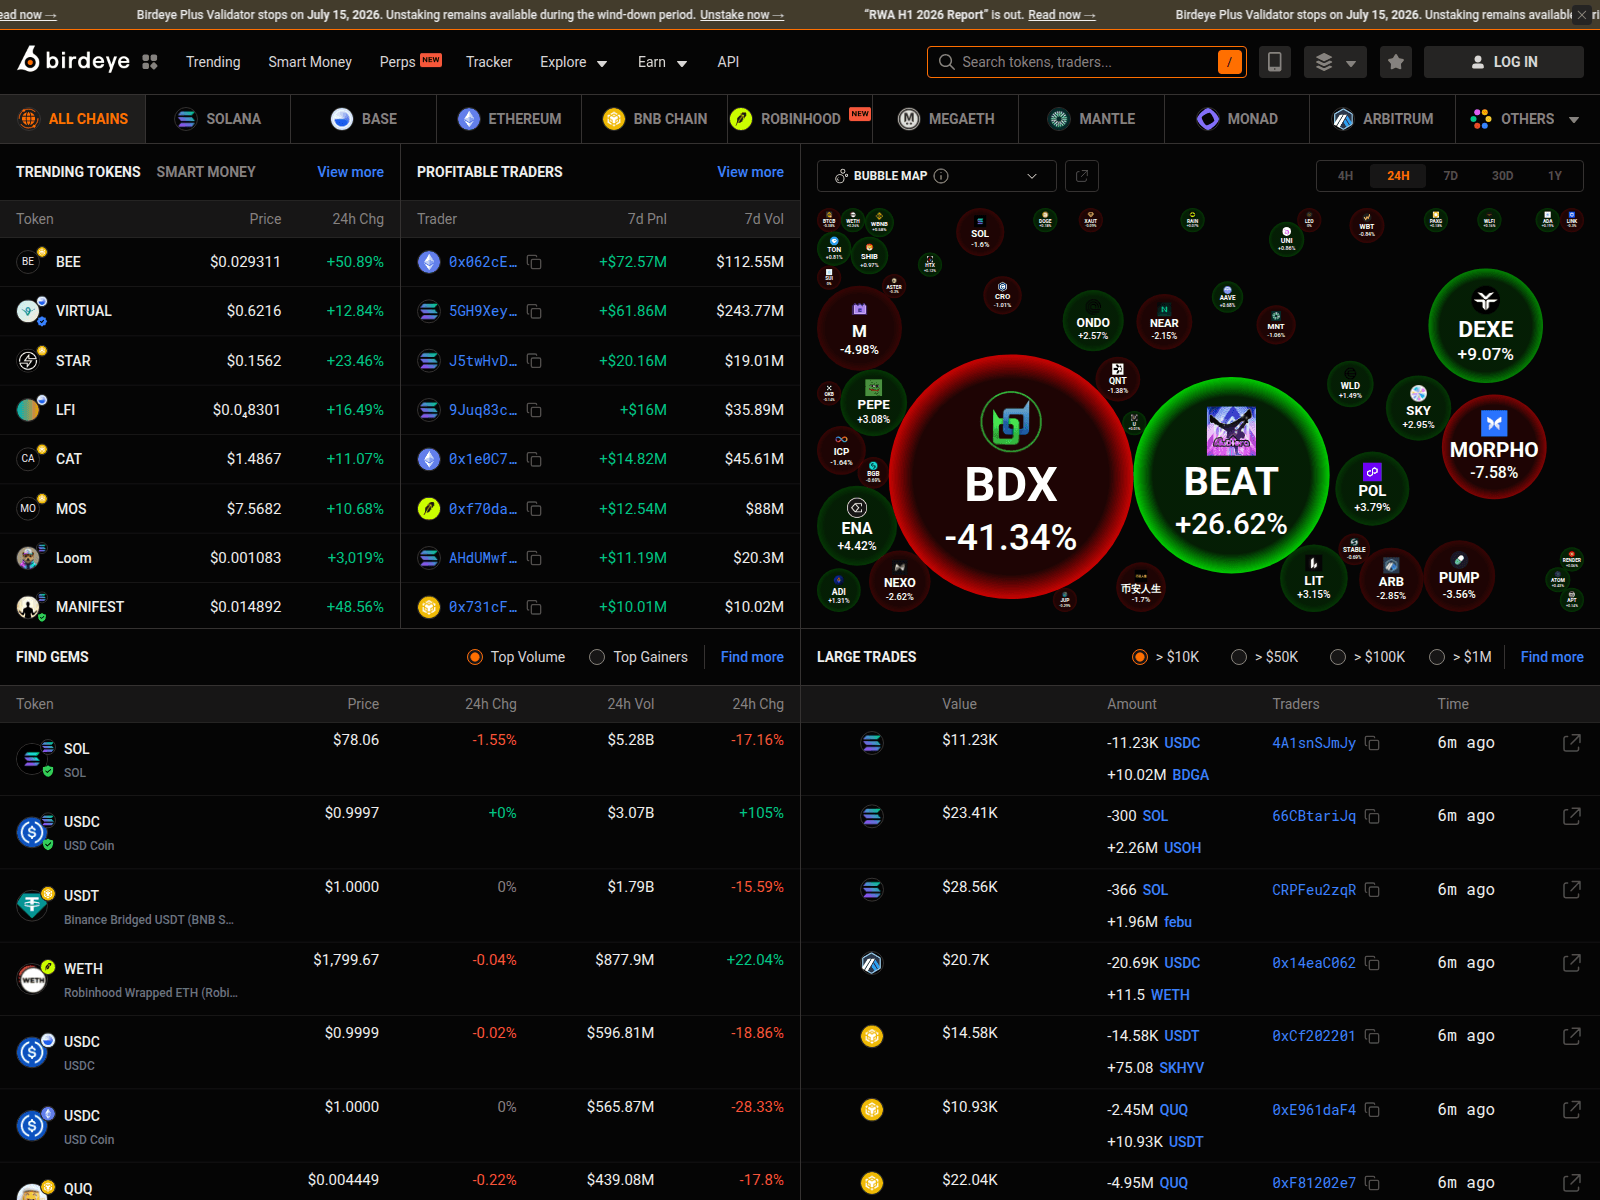
Task: Copy trader address 0x062cE…
Action: (534, 262)
